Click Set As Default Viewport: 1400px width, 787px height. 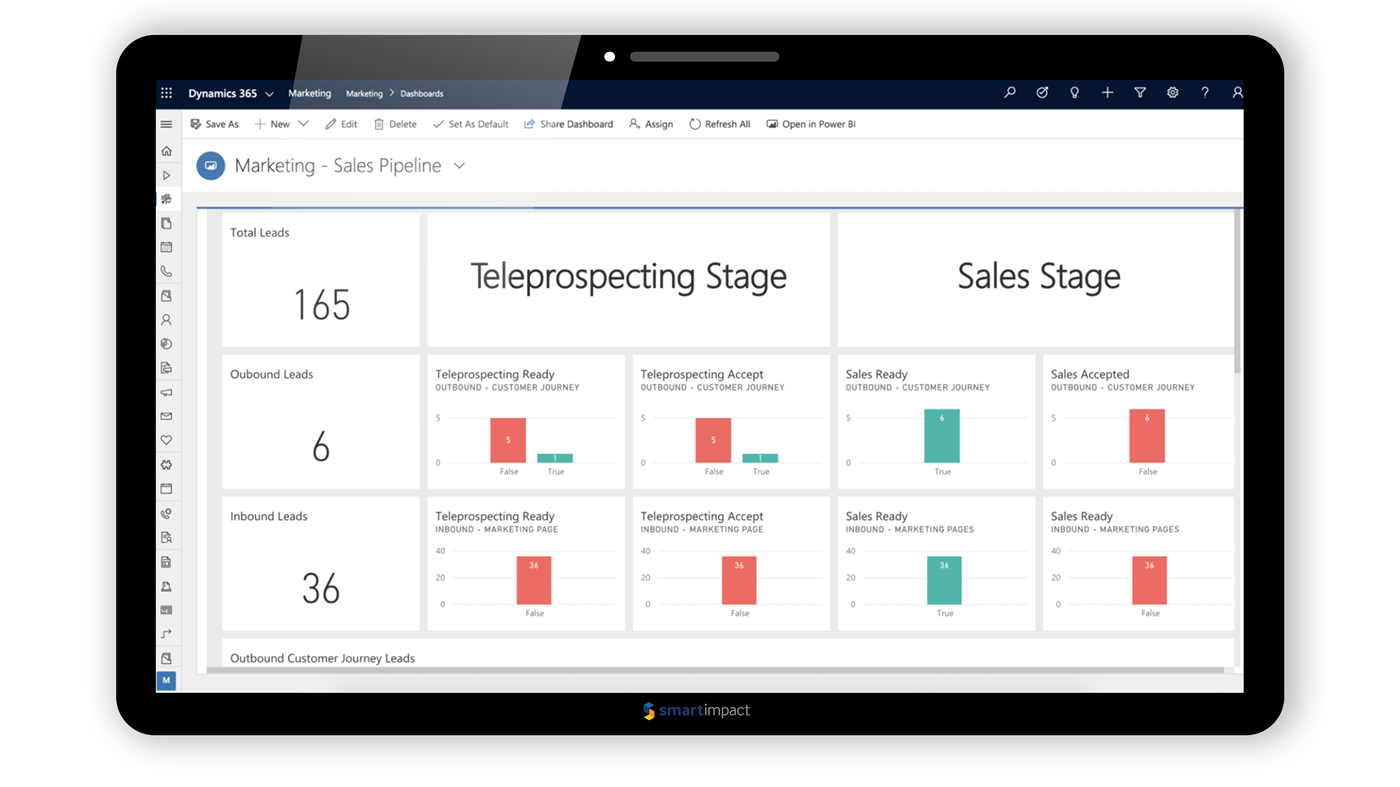tap(470, 124)
